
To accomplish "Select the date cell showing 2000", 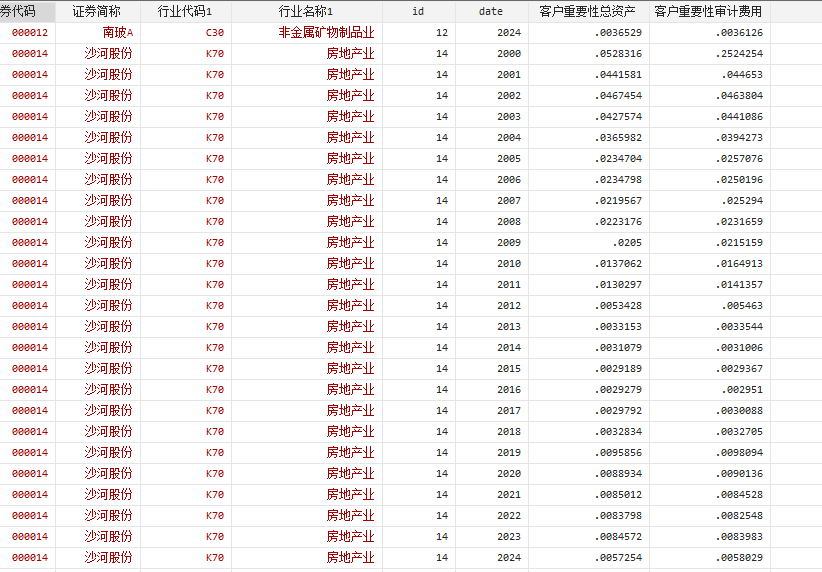I will pyautogui.click(x=508, y=54).
